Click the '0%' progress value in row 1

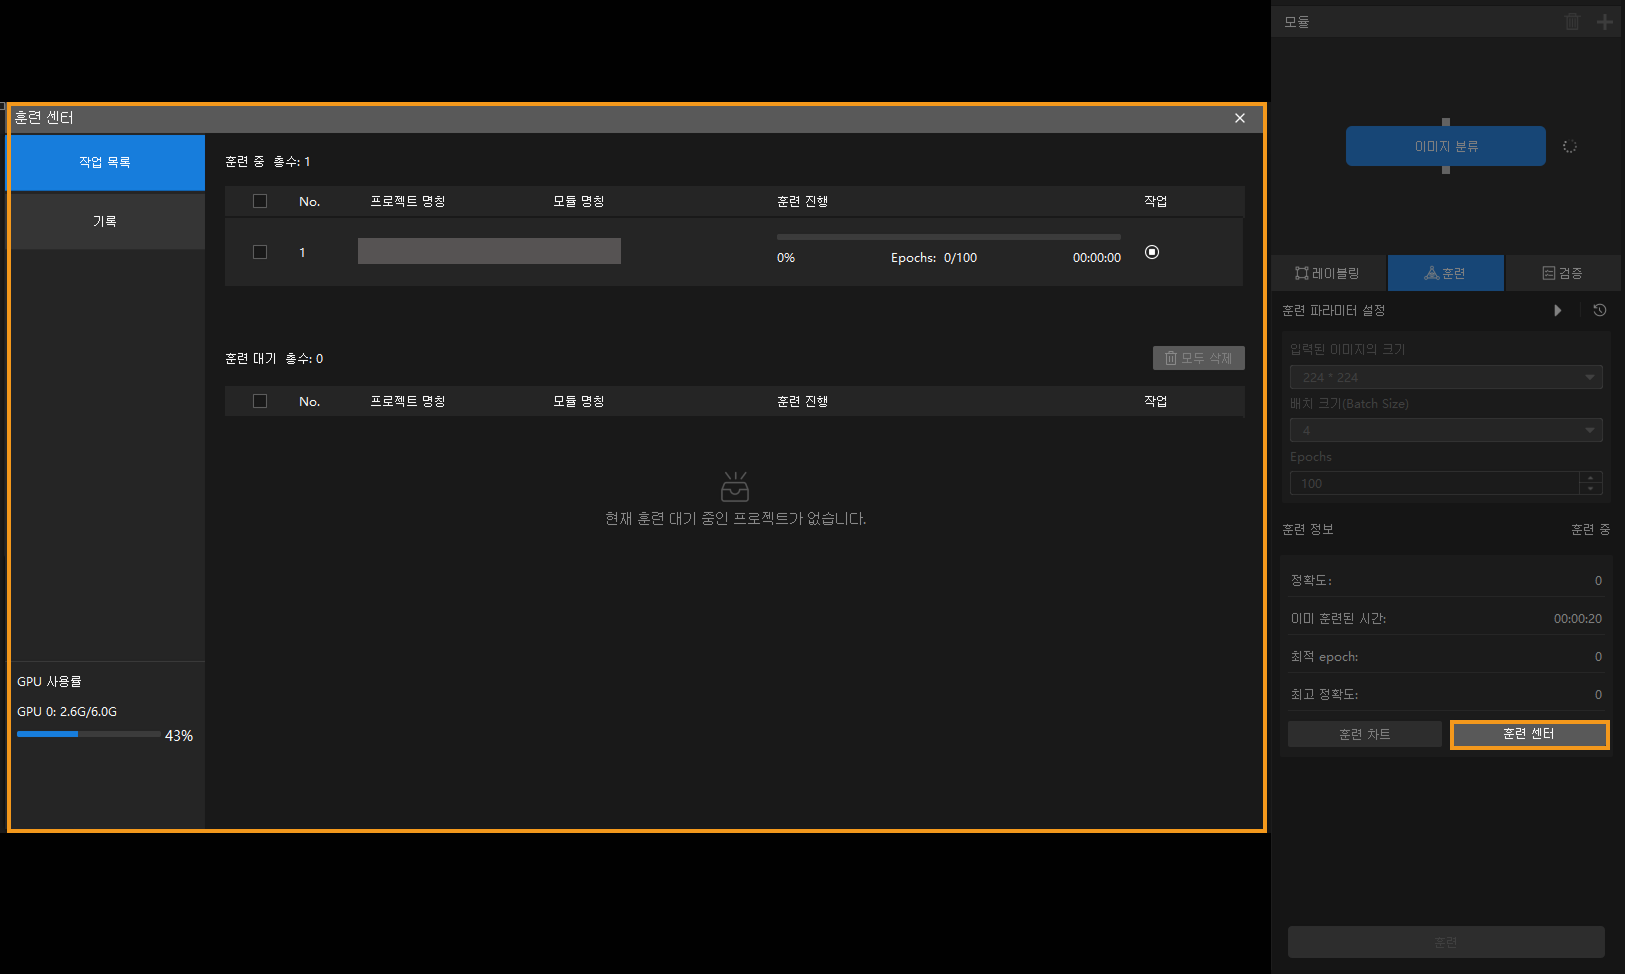tap(786, 258)
